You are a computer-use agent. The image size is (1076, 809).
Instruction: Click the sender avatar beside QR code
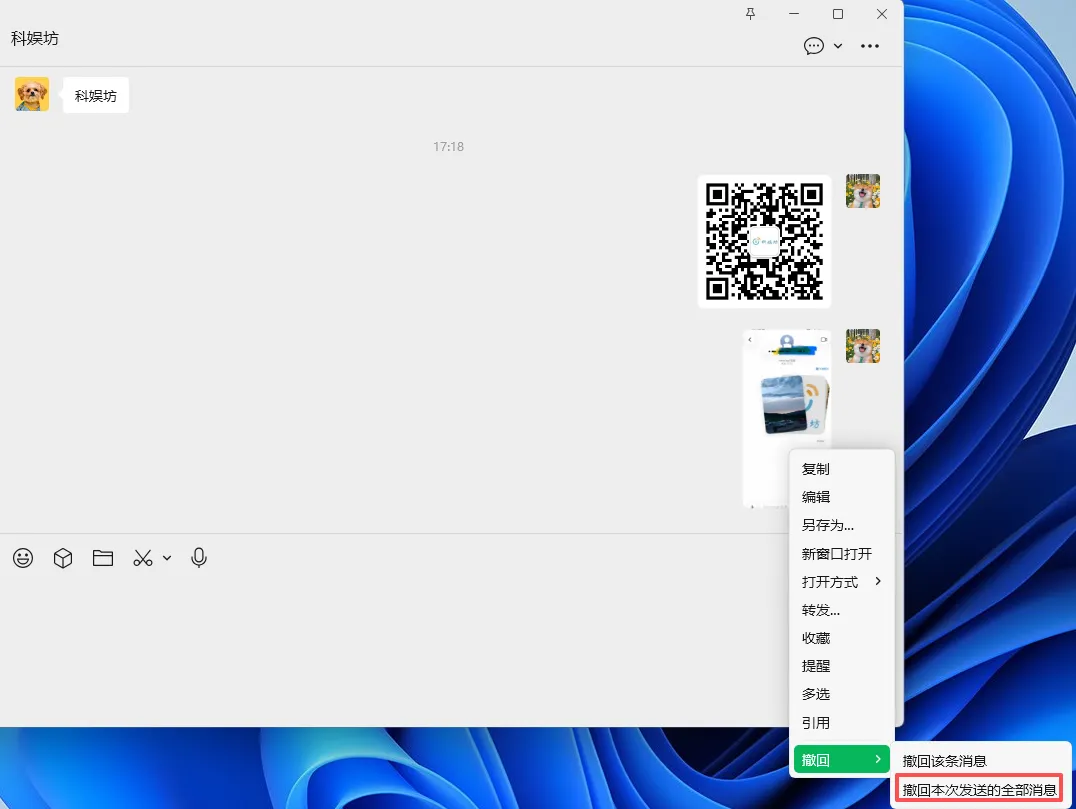pos(863,191)
